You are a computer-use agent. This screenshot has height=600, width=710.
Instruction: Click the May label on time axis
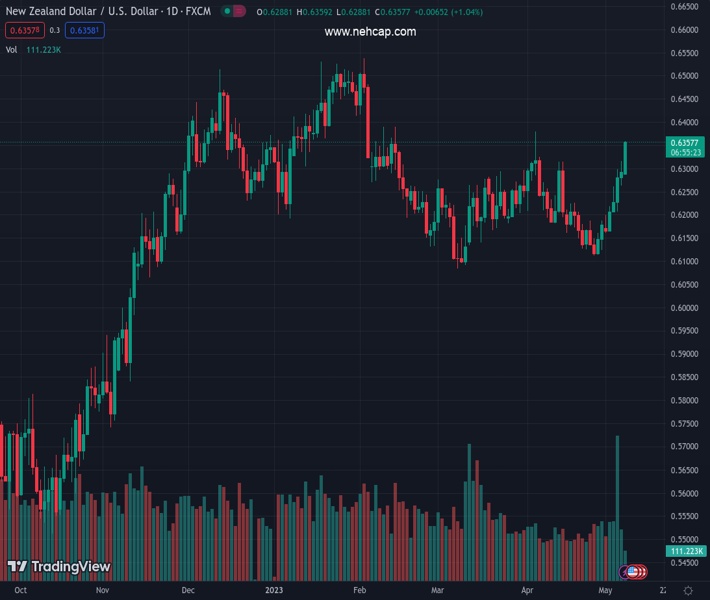[x=604, y=591]
